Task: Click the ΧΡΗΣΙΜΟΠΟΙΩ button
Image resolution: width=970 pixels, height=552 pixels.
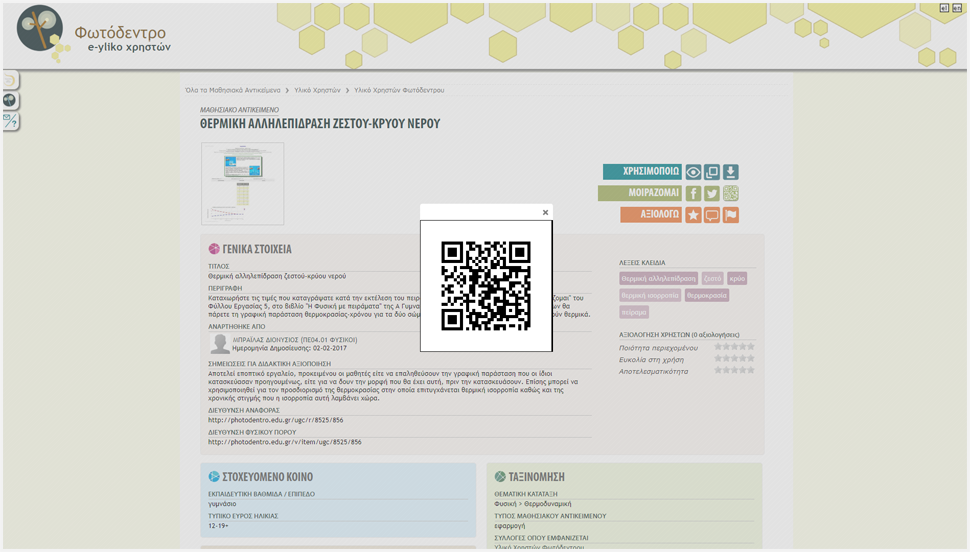Action: [x=642, y=172]
